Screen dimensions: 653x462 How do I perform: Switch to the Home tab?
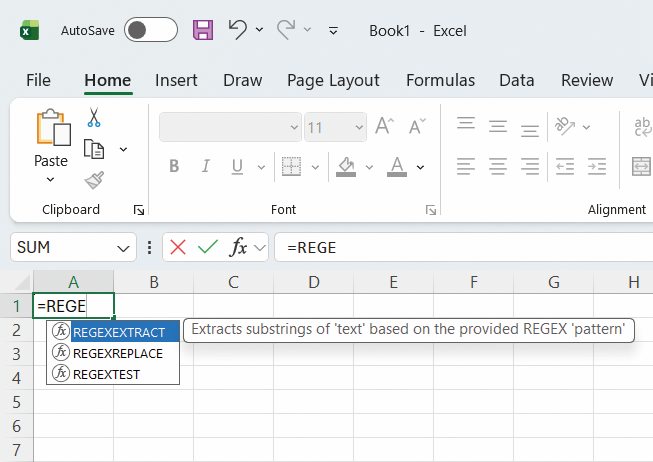[107, 80]
